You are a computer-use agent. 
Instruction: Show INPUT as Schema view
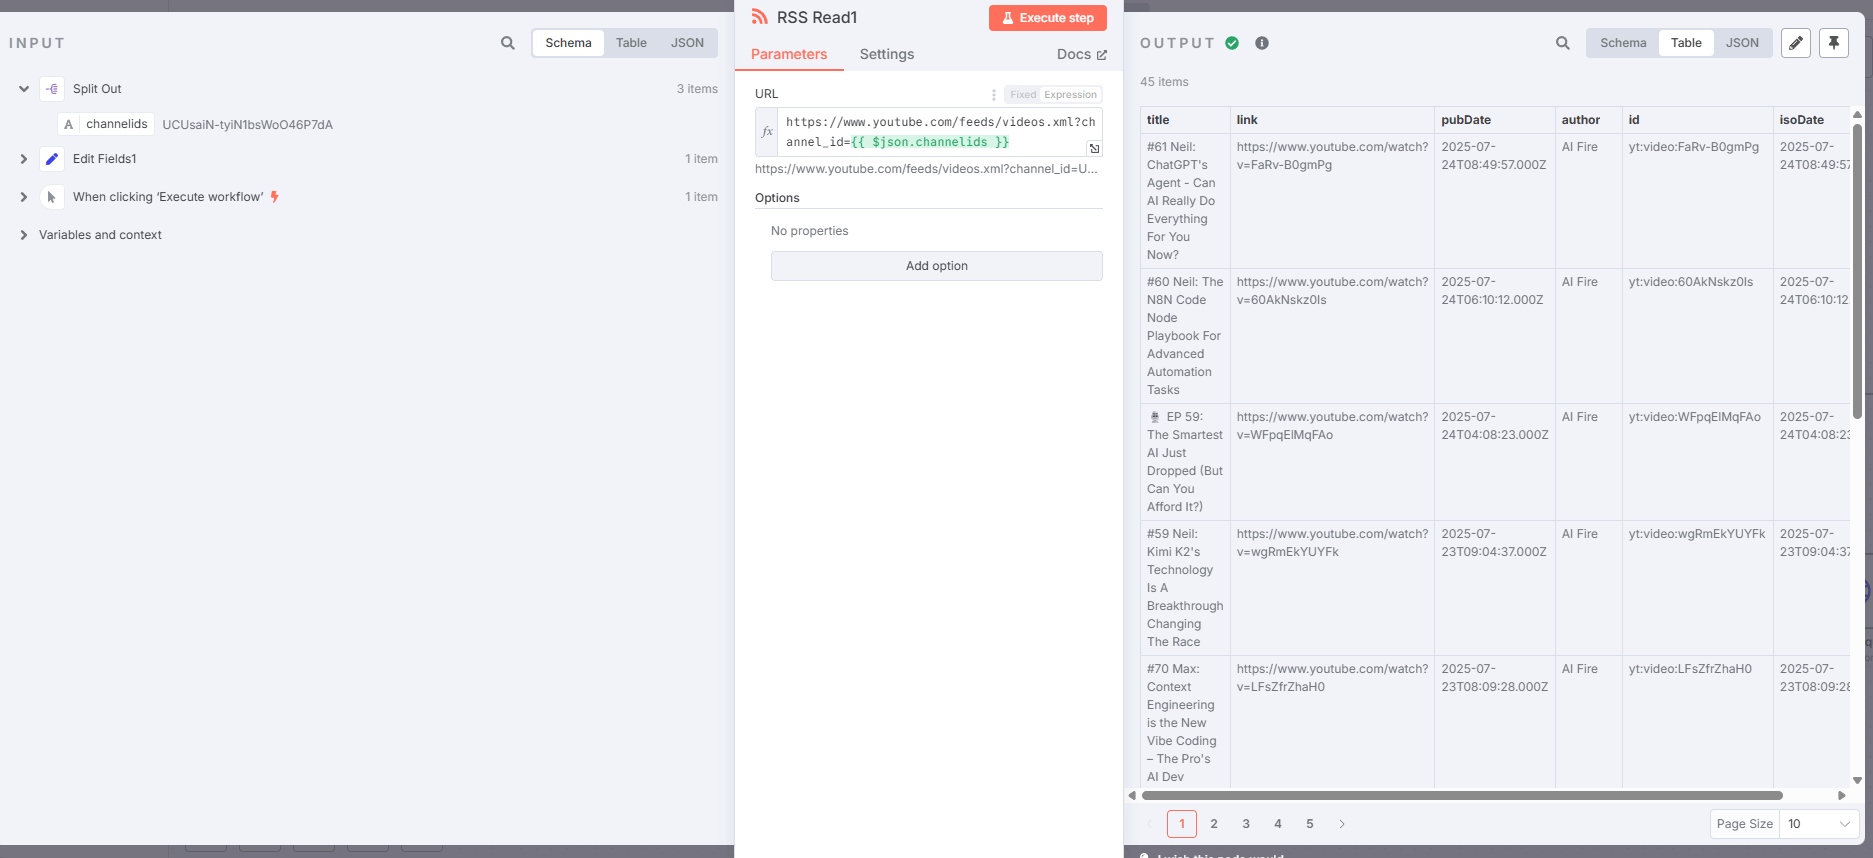coord(568,43)
